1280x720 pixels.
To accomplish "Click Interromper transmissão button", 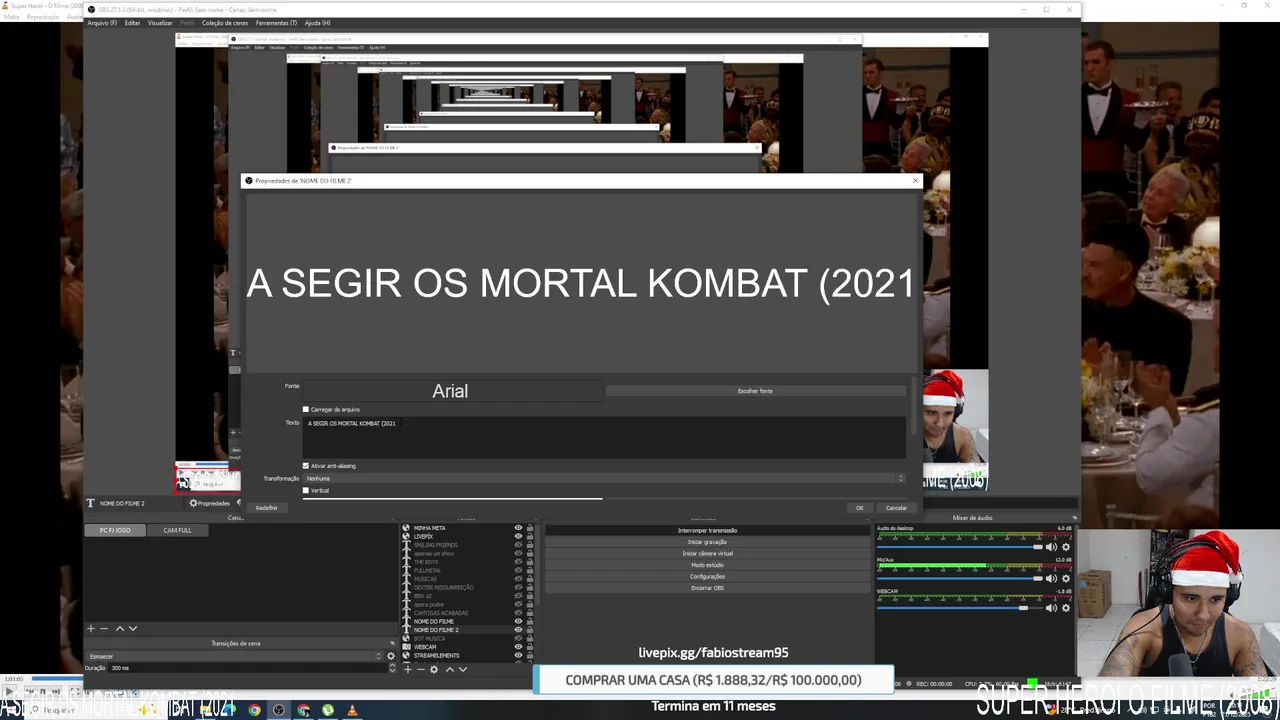I will pyautogui.click(x=708, y=530).
